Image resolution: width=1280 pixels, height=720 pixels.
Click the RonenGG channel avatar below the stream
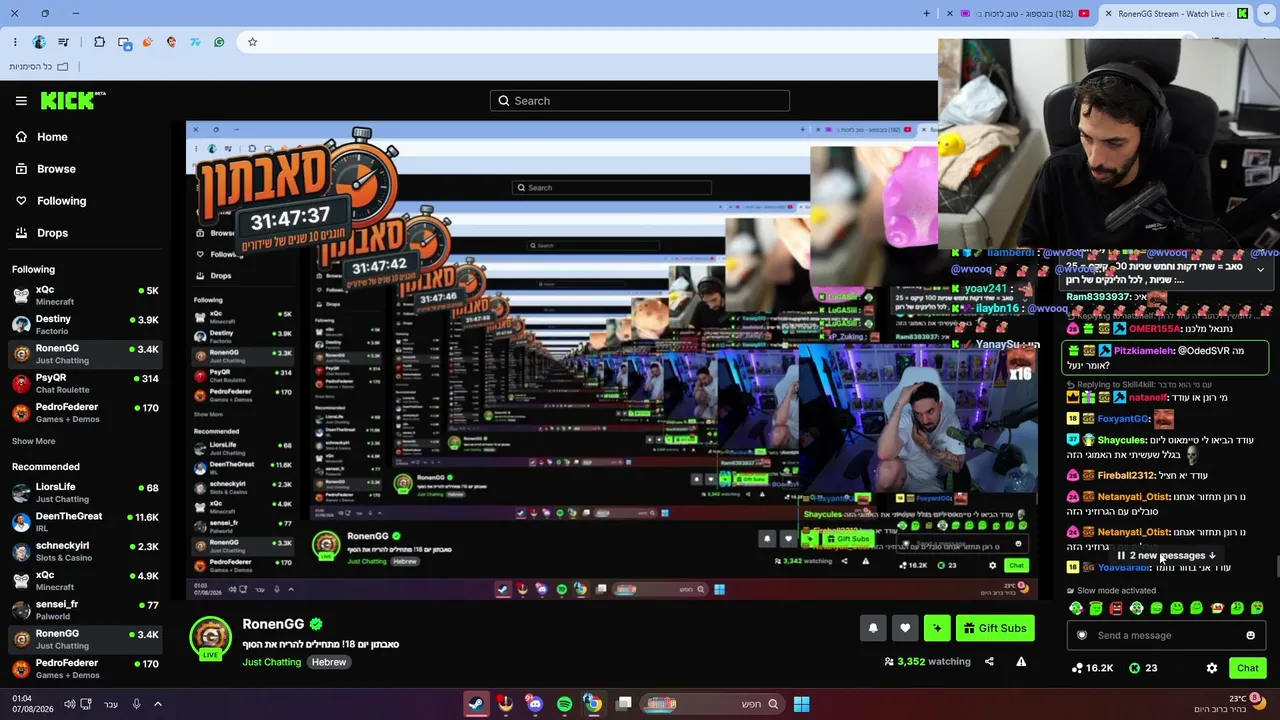click(210, 638)
